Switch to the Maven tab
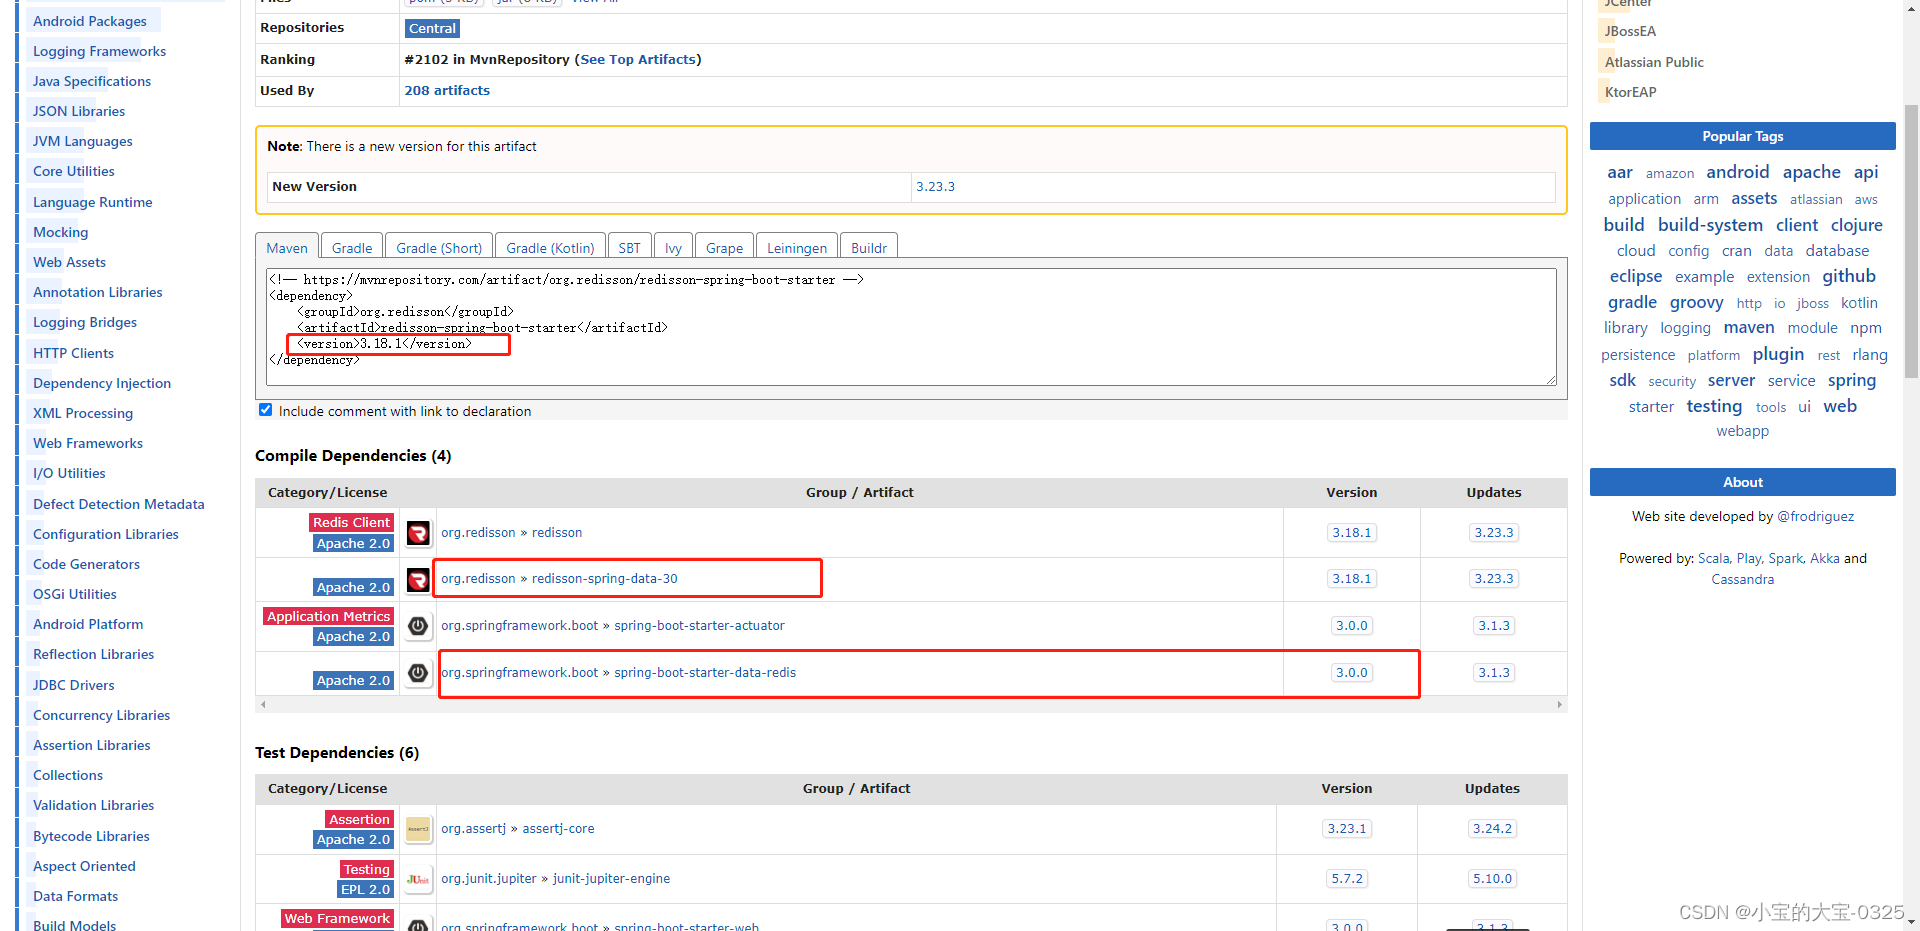 pyautogui.click(x=287, y=248)
